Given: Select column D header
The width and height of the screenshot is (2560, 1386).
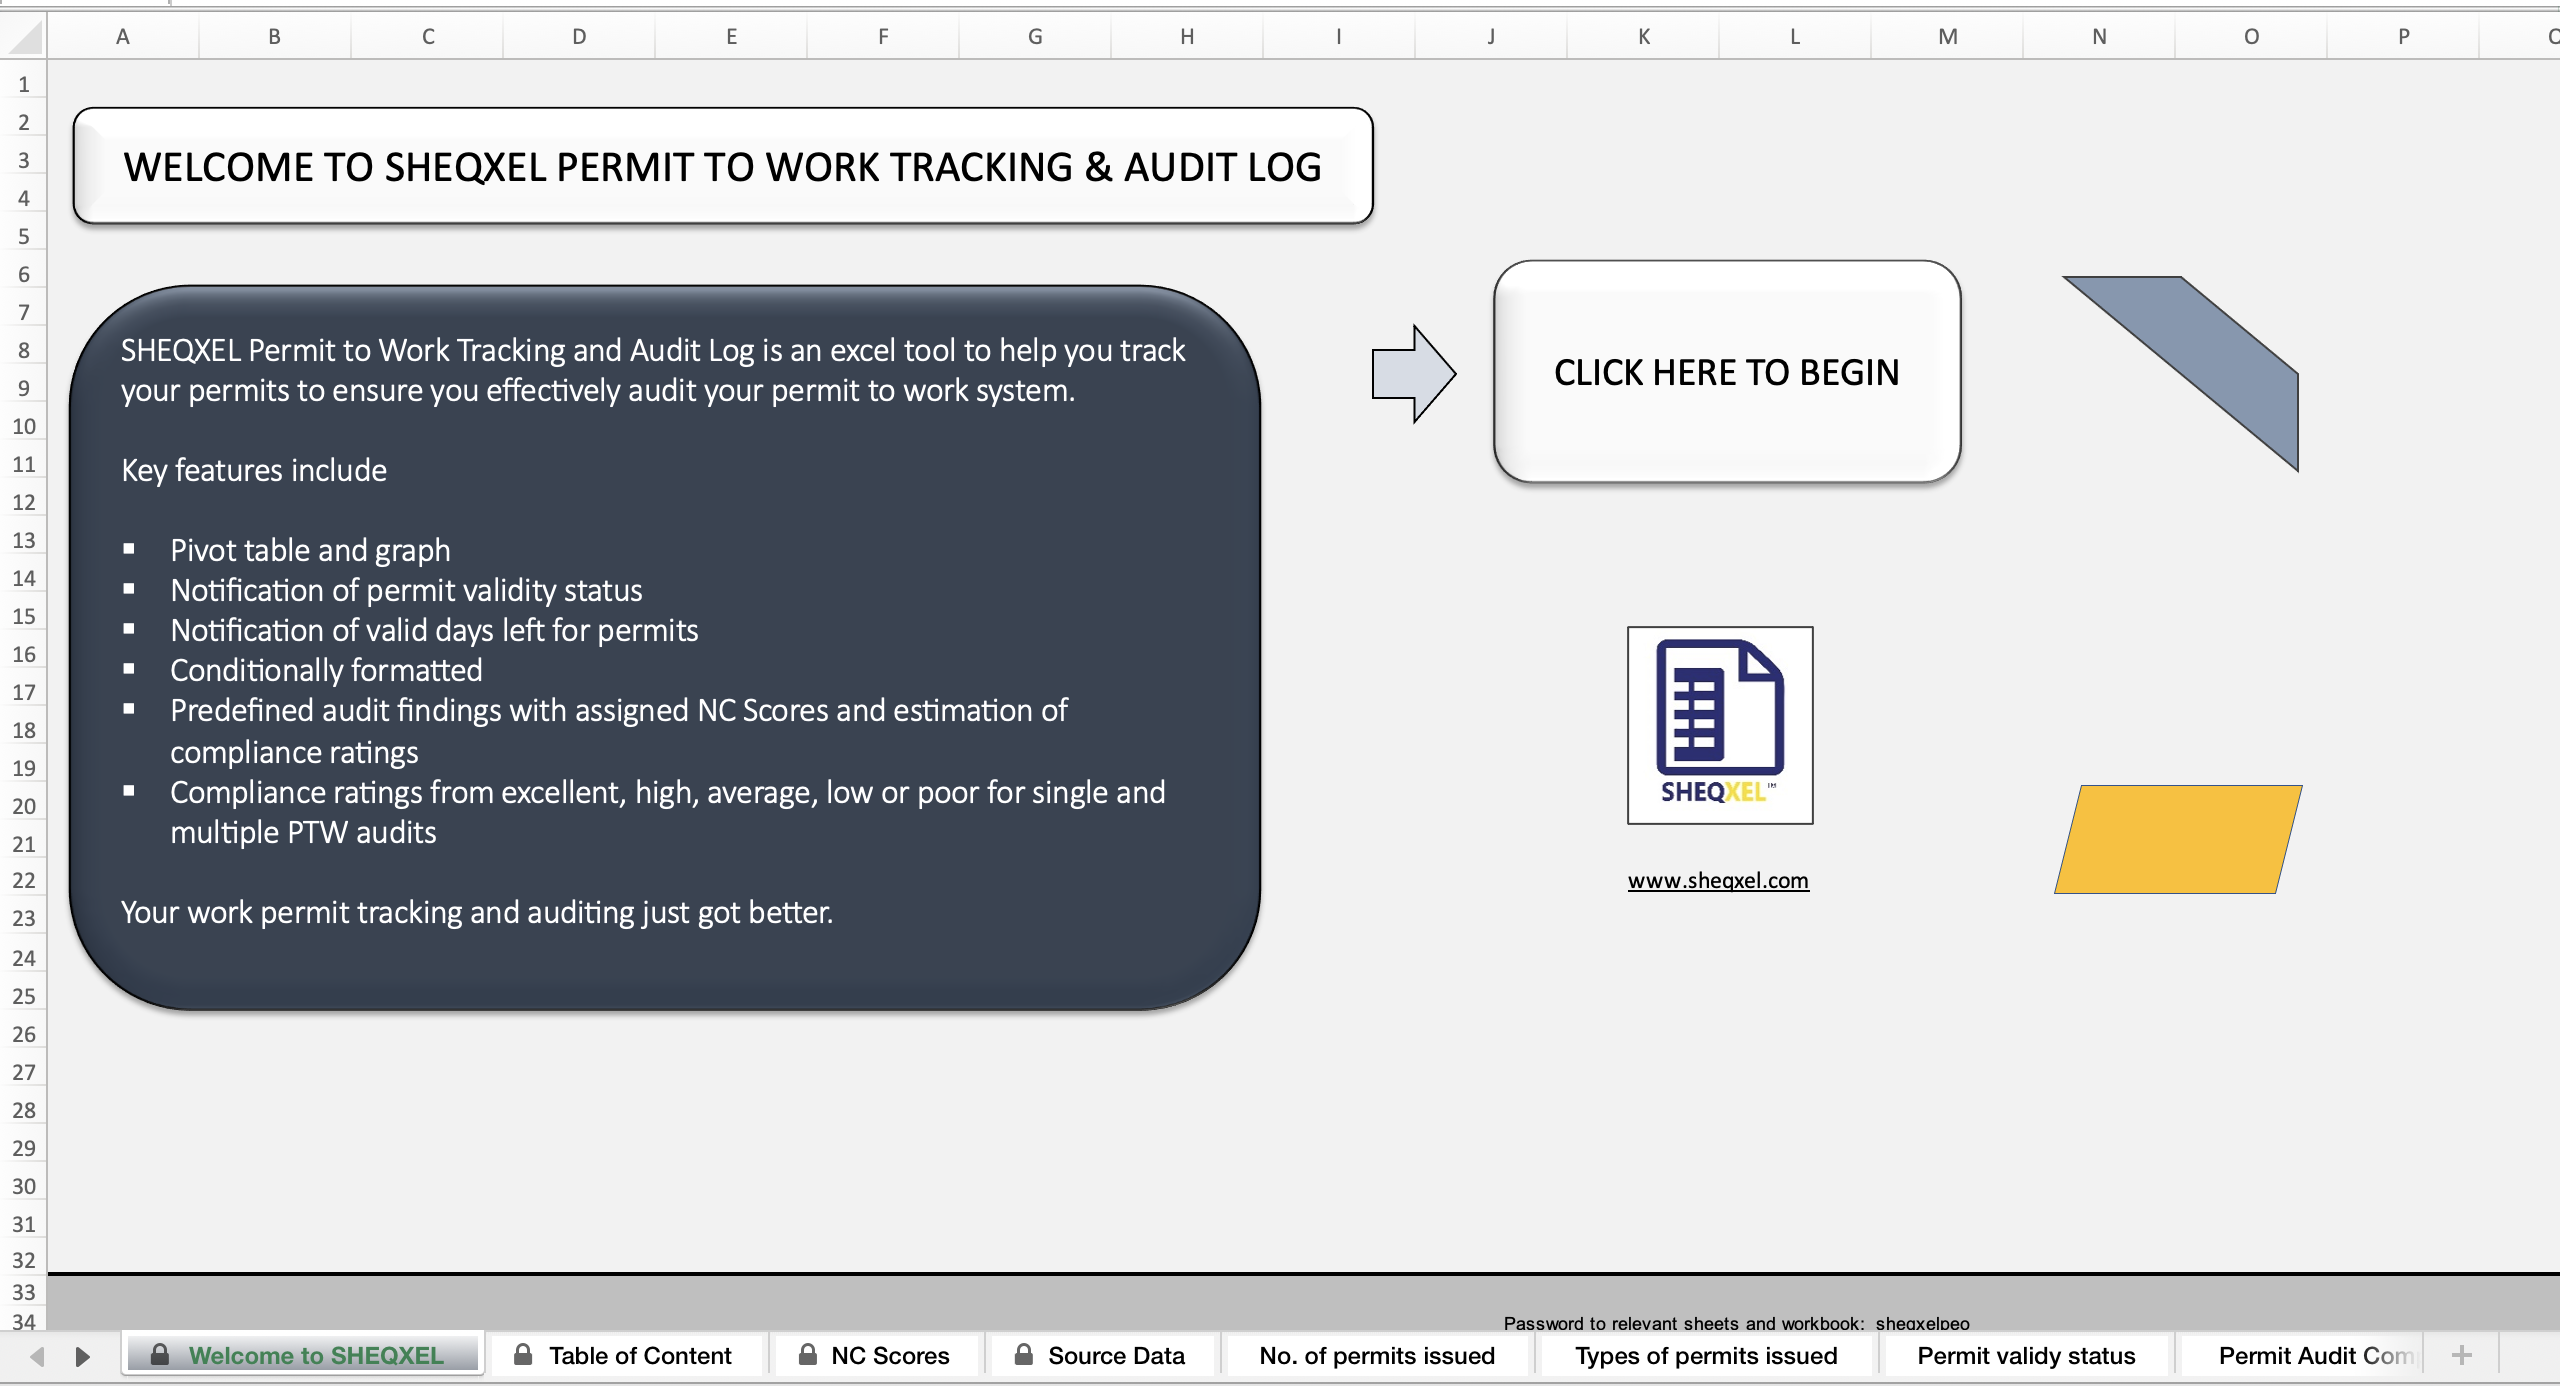Looking at the screenshot, I should pos(579,37).
